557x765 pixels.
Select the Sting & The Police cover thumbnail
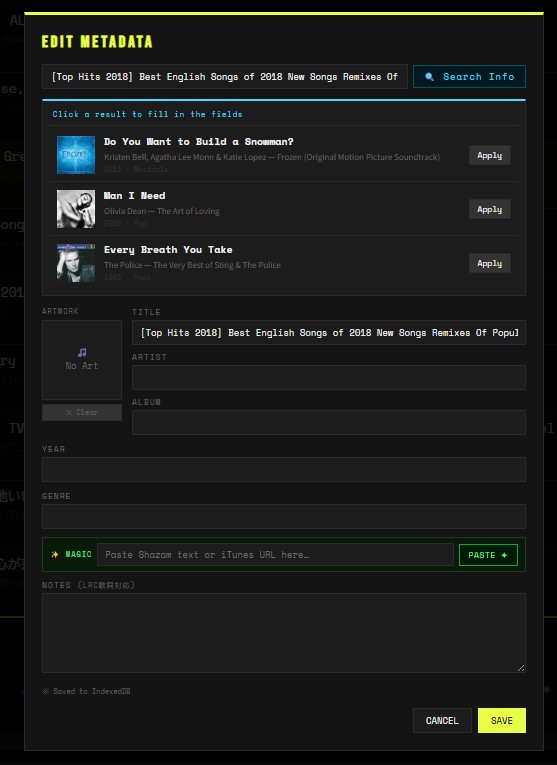[76, 263]
